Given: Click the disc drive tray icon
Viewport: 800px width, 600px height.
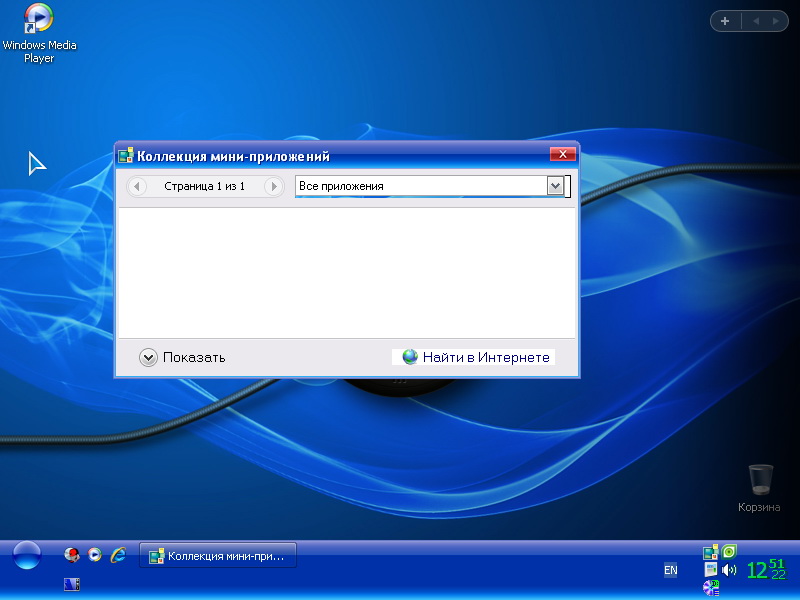Looking at the screenshot, I should coord(711,588).
